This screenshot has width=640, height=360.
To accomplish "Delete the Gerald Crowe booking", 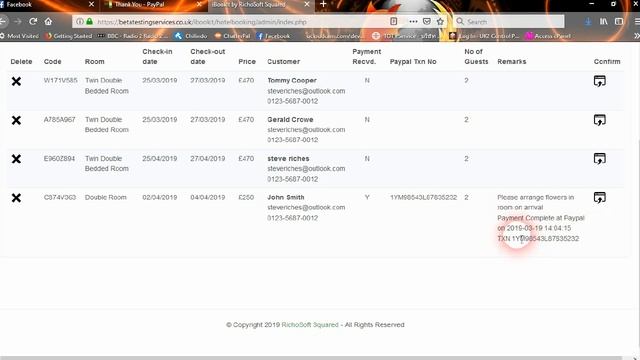I will coord(16,120).
